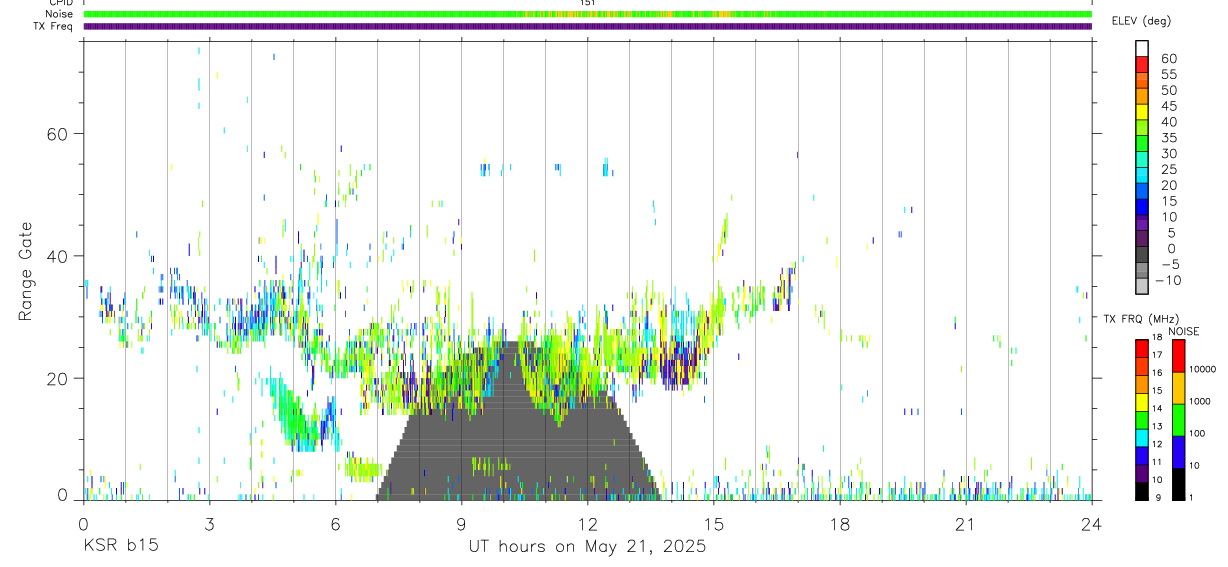Click x-axis tick label '21'
This screenshot has height=567, width=1228.
click(965, 525)
